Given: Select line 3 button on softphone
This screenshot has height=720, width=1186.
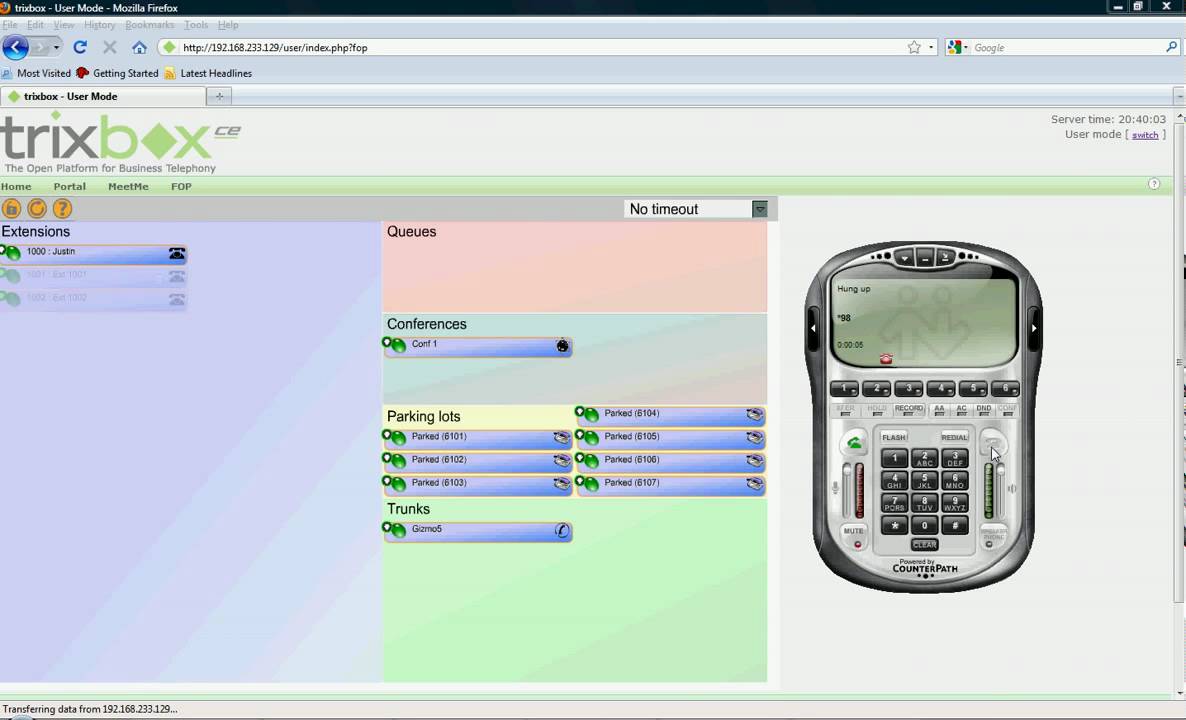Looking at the screenshot, I should coord(908,389).
